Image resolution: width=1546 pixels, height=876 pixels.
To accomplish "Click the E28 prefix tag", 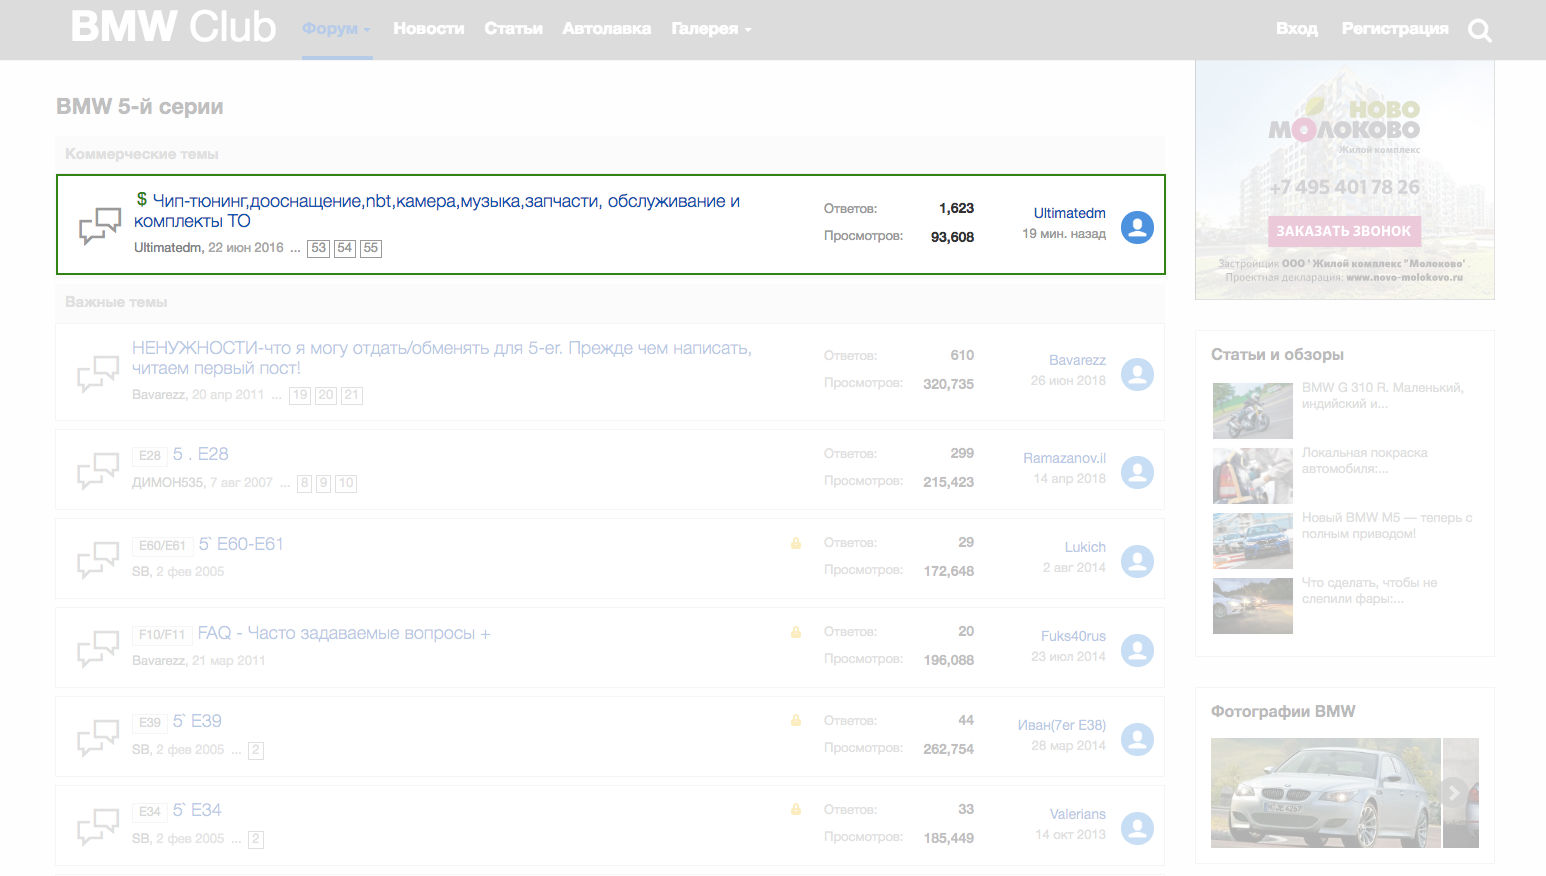I will coord(150,456).
